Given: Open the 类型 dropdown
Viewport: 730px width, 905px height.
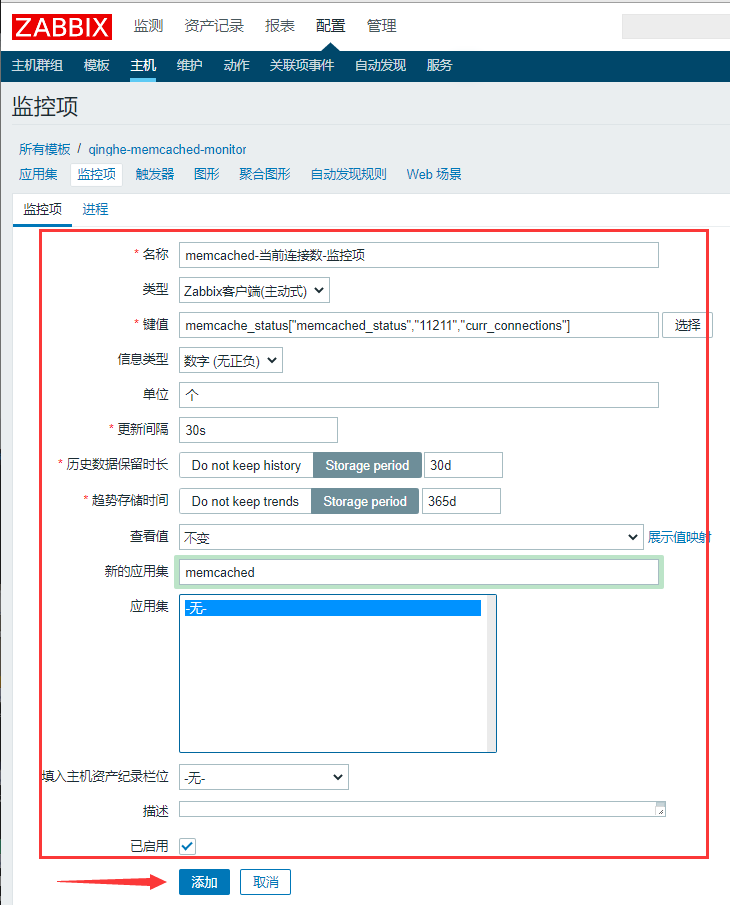Looking at the screenshot, I should pos(254,290).
